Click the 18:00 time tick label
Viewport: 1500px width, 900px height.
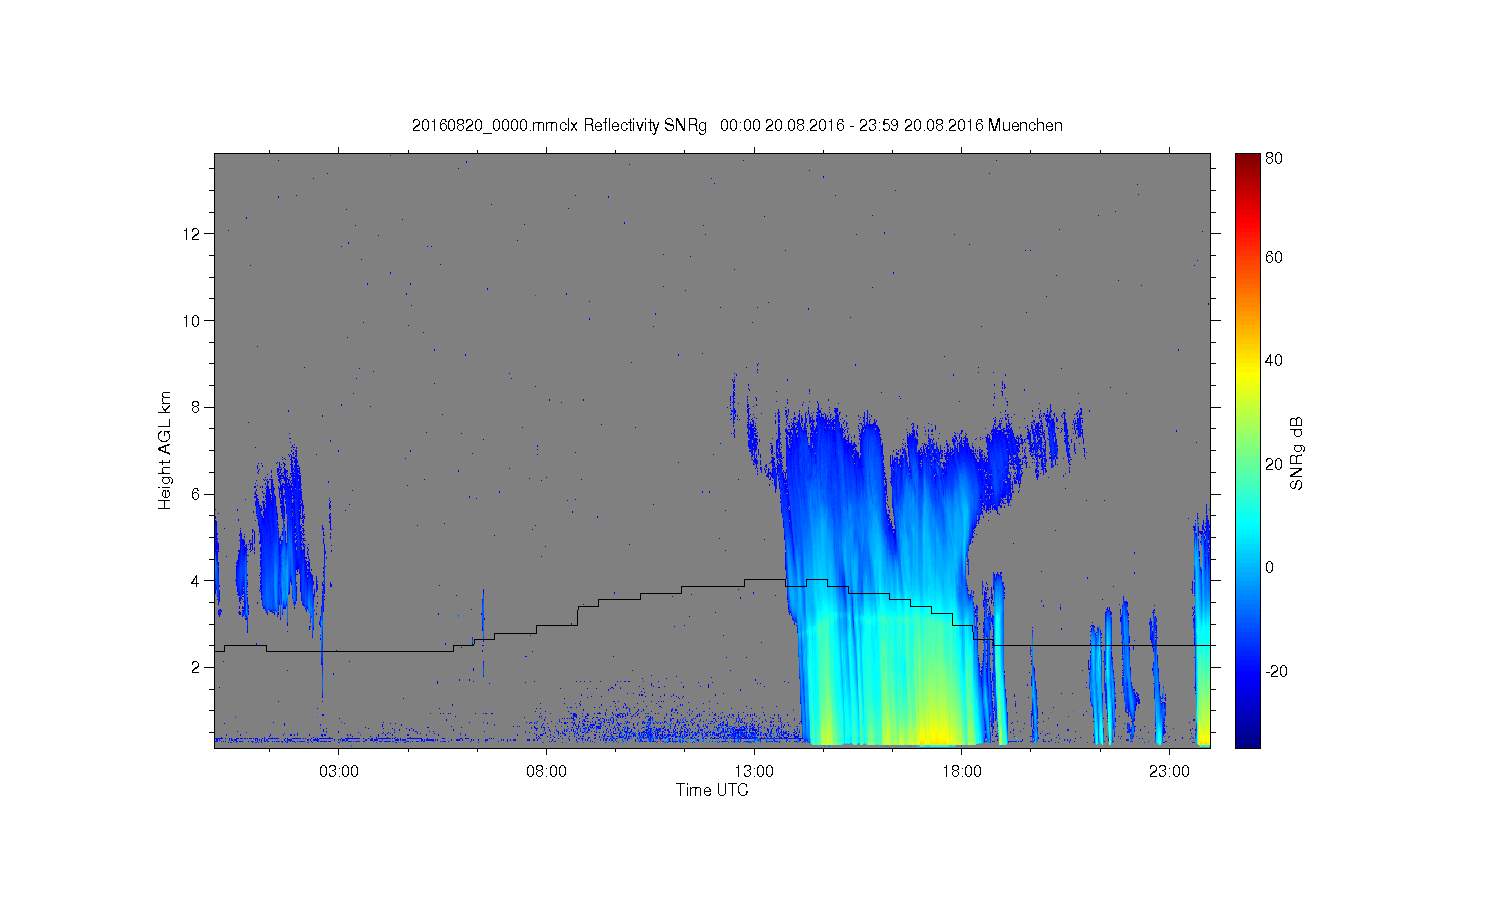click(x=961, y=772)
